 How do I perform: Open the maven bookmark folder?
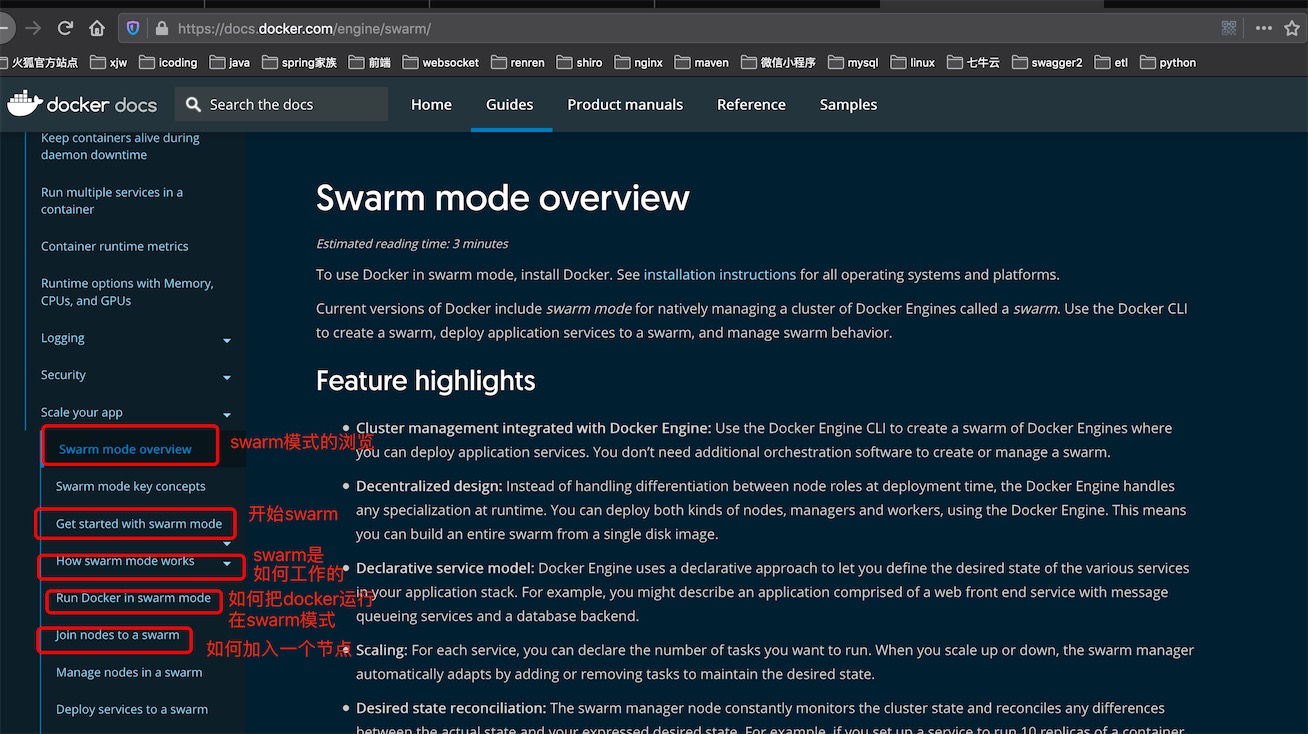click(x=702, y=62)
